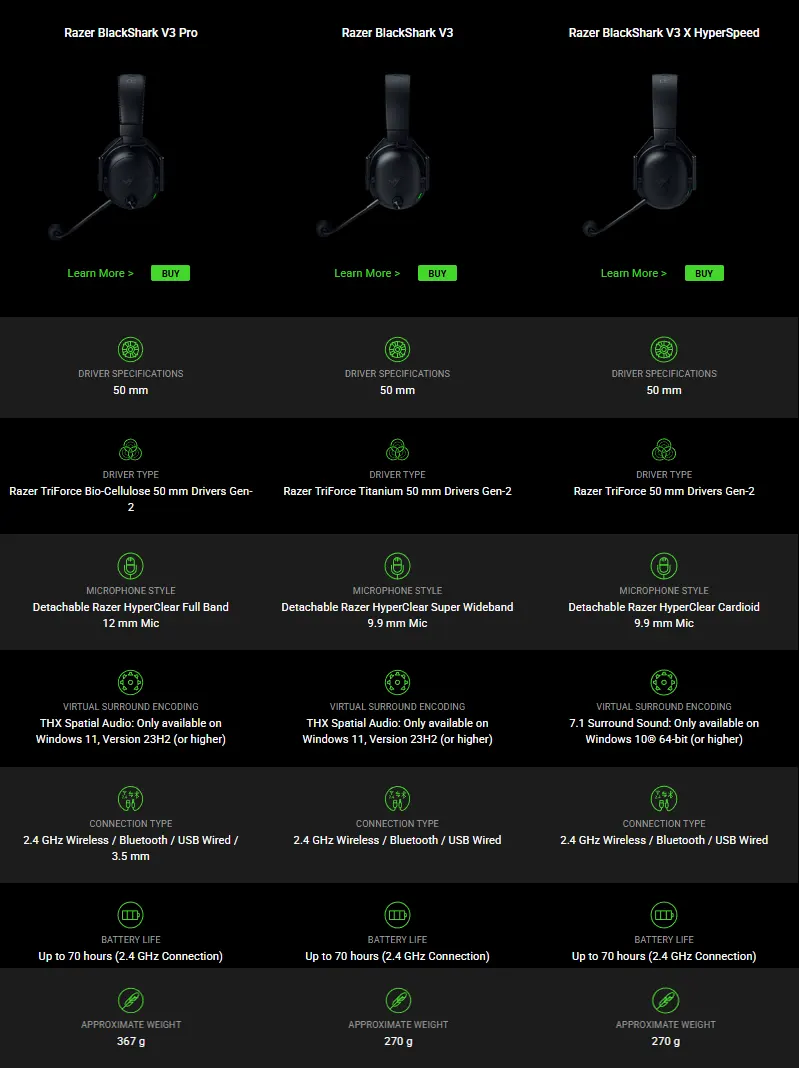The image size is (799, 1068).
Task: Click the Bio-Cellulose 50 mm Drivers Gen-2 text
Action: point(131,499)
